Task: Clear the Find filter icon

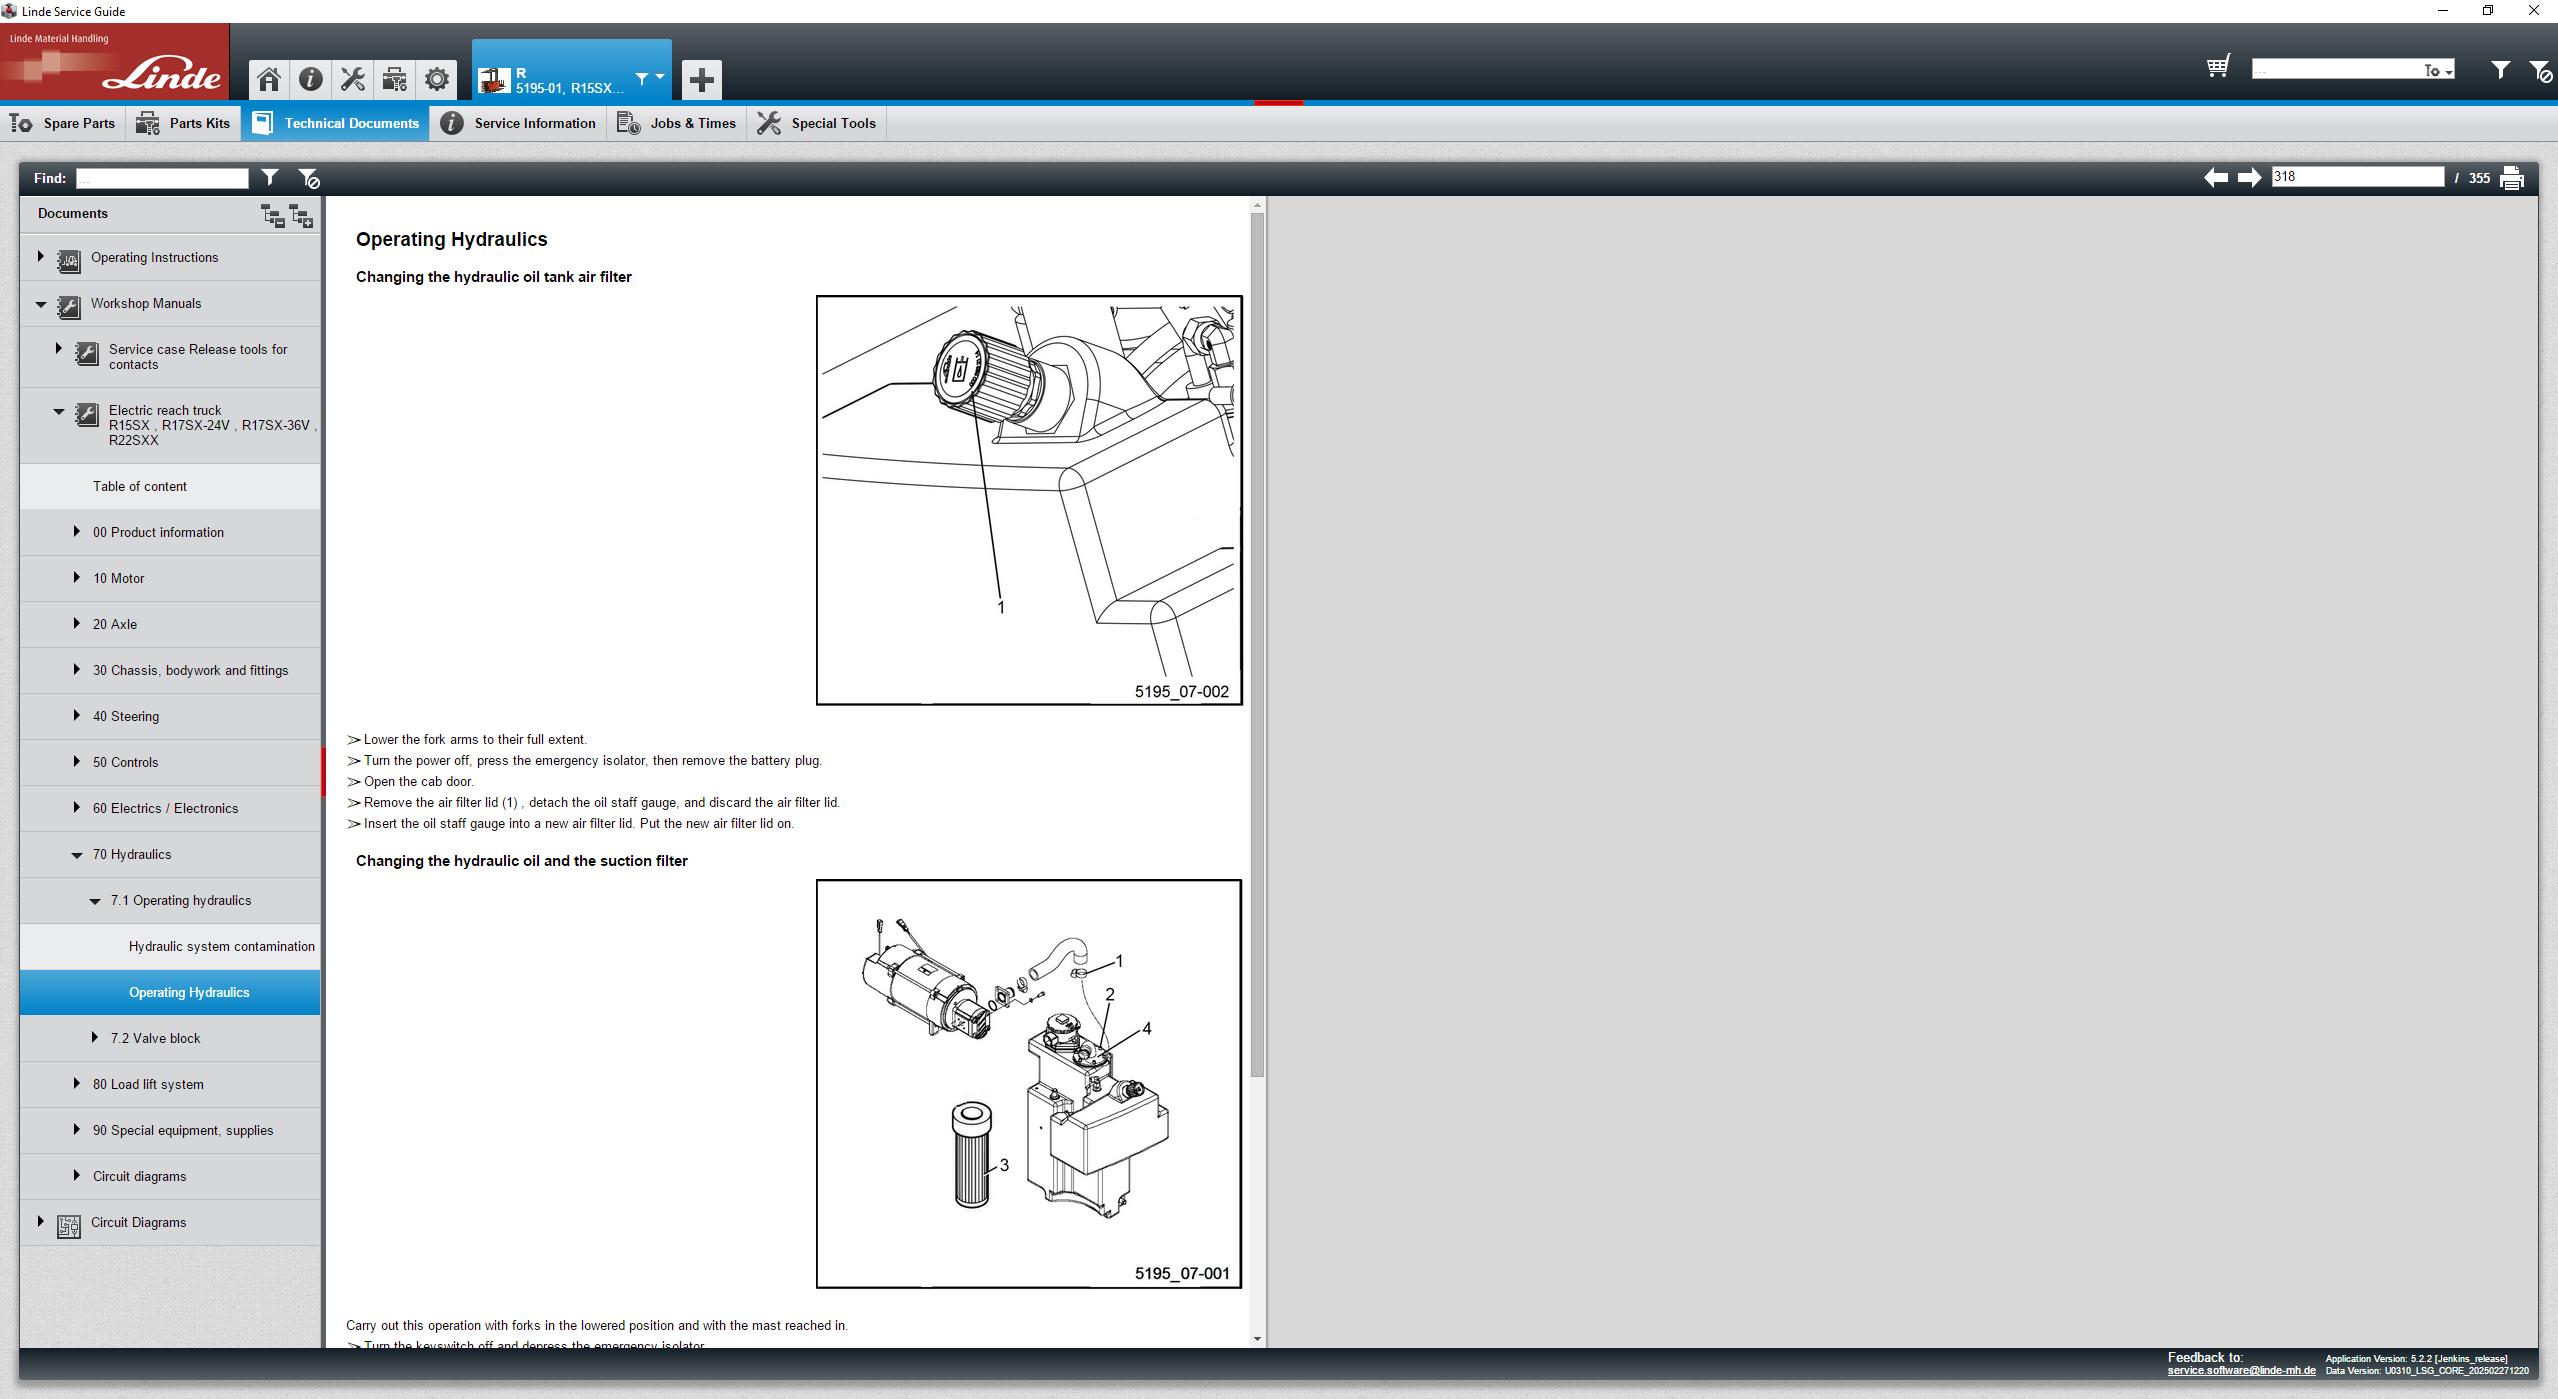Action: (309, 178)
